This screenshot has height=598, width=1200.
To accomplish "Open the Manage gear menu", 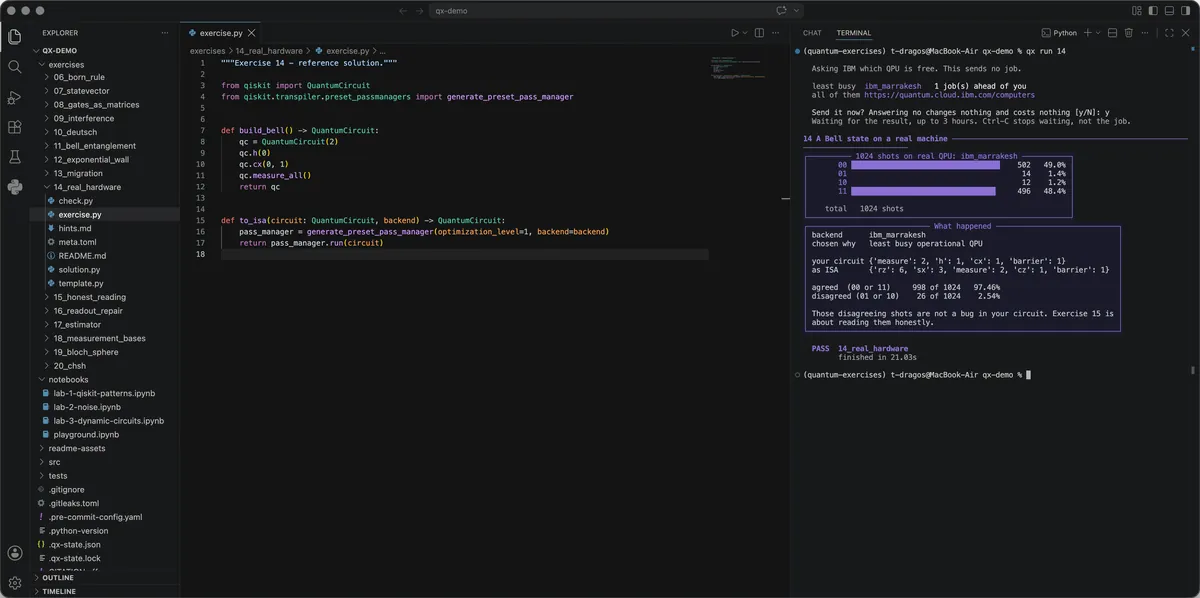I will (x=15, y=583).
